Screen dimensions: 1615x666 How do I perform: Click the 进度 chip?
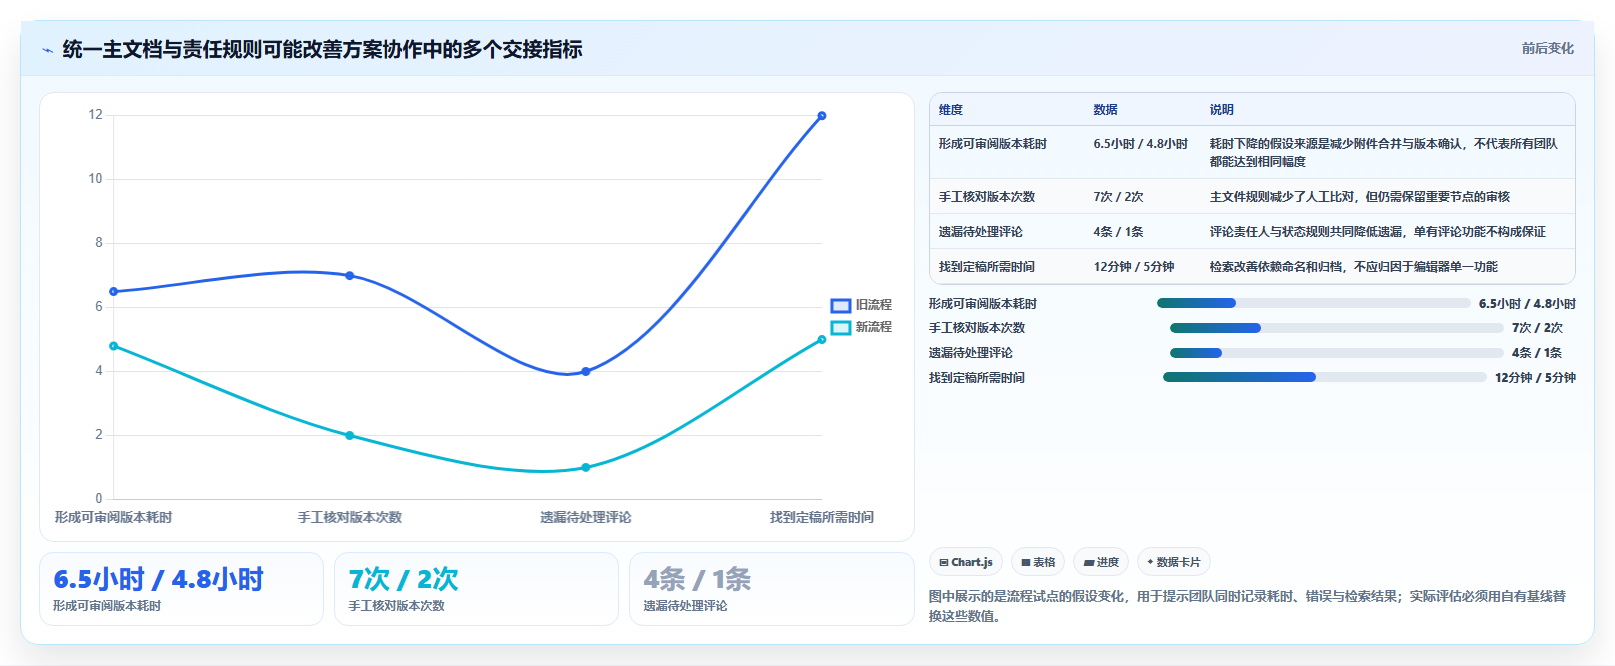pos(1101,562)
